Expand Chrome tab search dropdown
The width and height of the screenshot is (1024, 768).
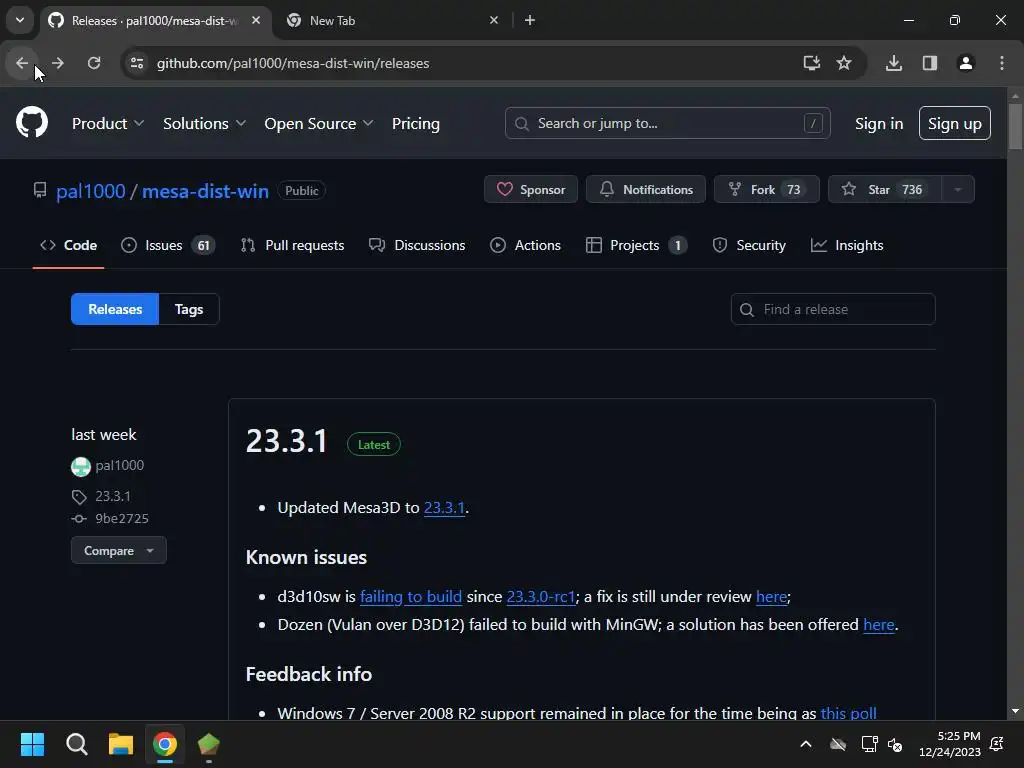click(20, 20)
